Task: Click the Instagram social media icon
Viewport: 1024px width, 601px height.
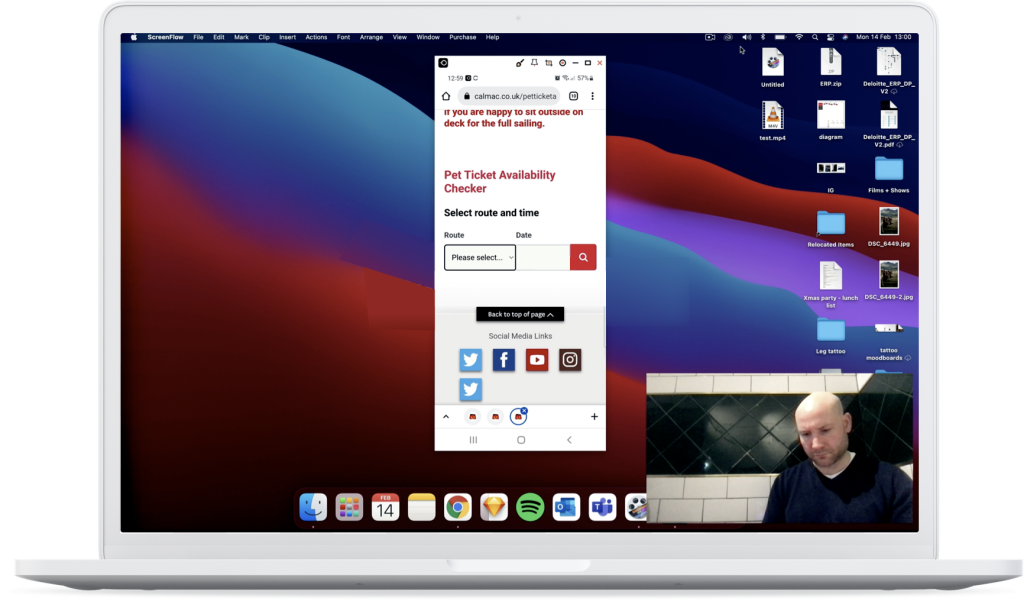Action: 570,360
